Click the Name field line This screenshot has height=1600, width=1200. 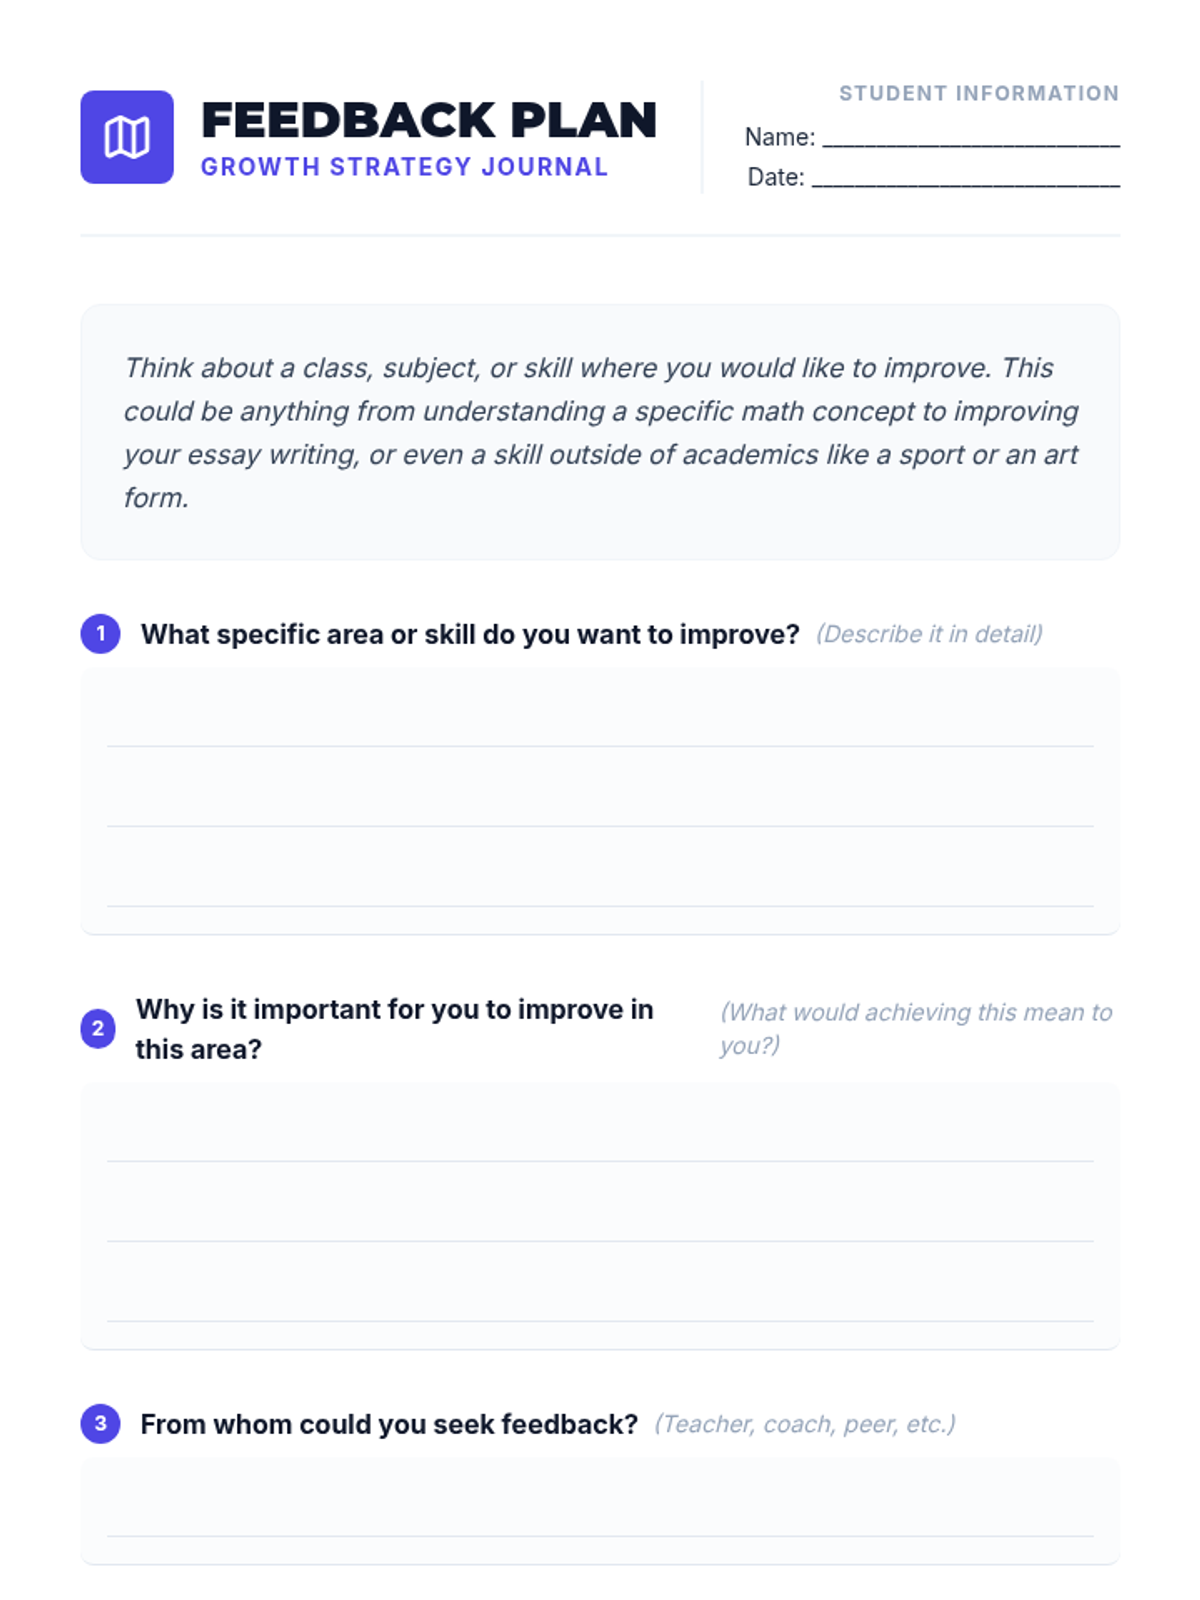click(x=971, y=137)
